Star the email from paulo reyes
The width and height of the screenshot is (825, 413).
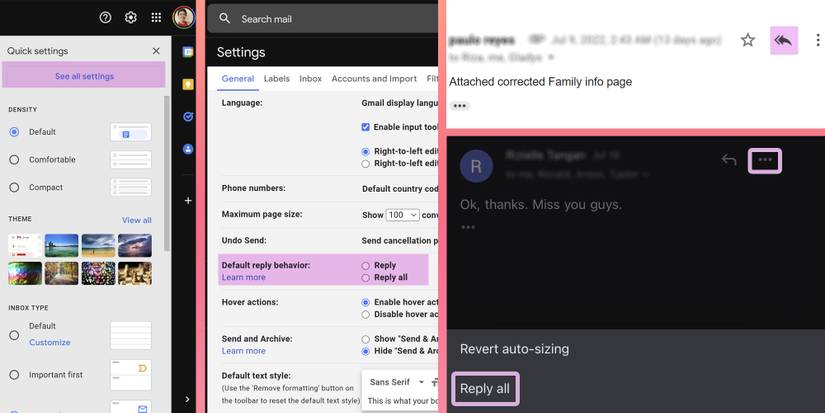[747, 40]
